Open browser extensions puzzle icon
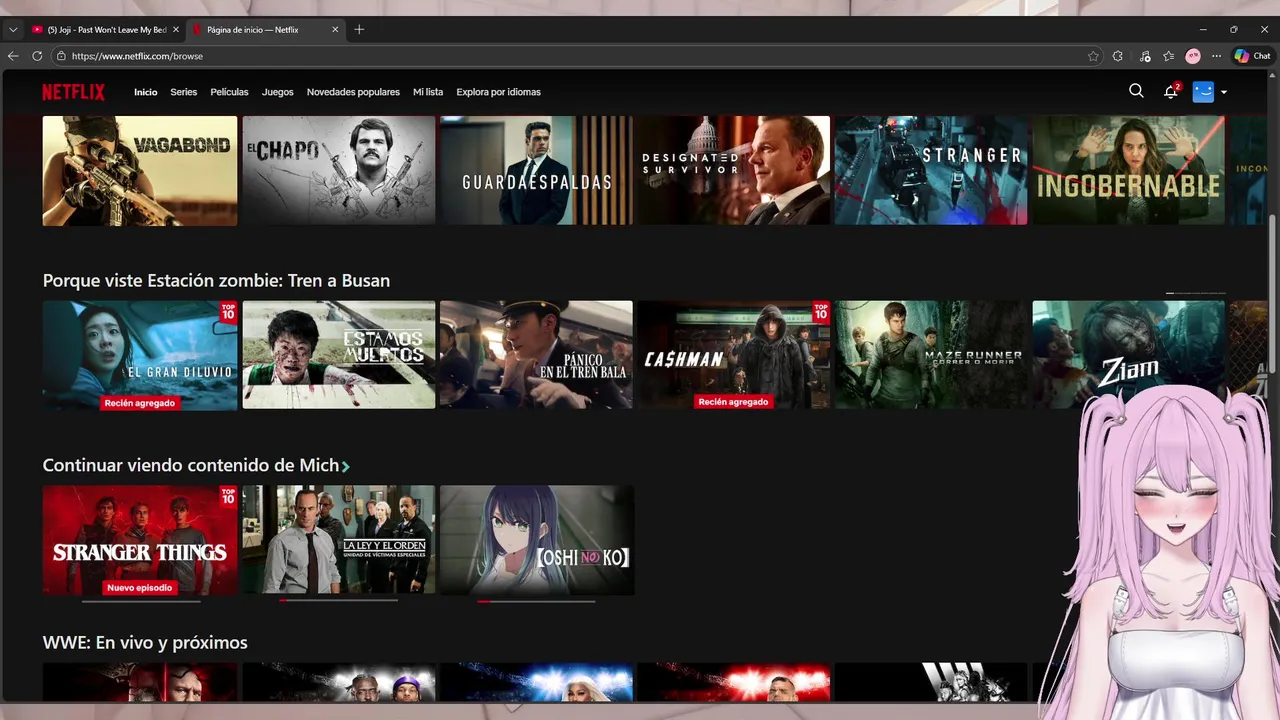This screenshot has width=1280, height=720. tap(1118, 56)
